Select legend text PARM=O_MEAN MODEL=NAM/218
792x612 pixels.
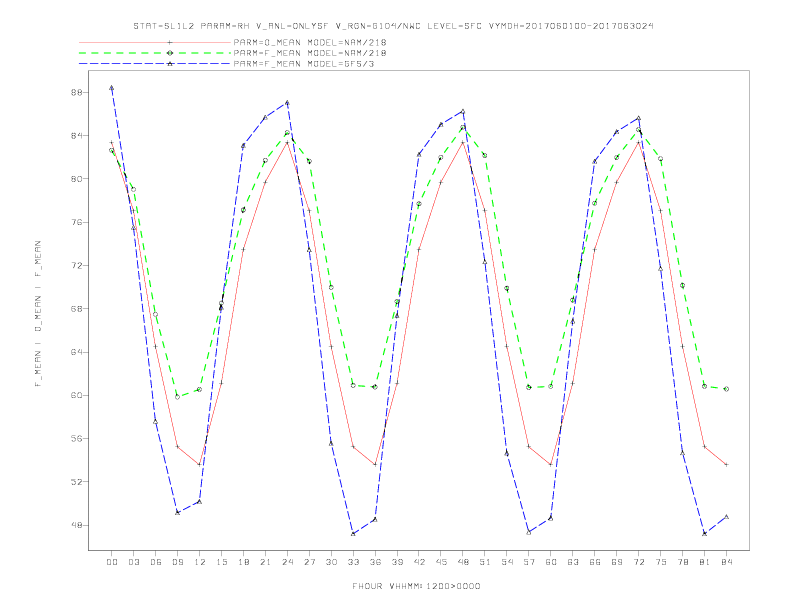point(310,42)
